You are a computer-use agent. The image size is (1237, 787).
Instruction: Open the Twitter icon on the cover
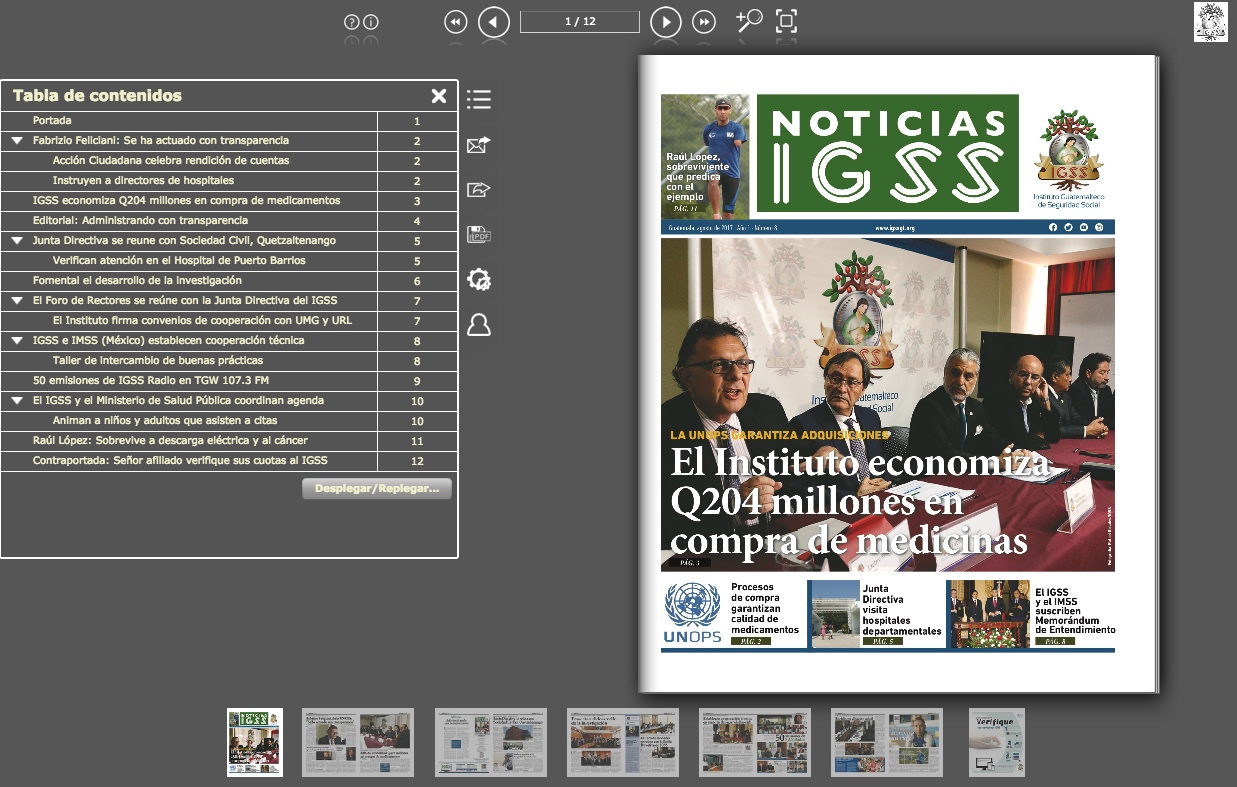tap(1068, 228)
